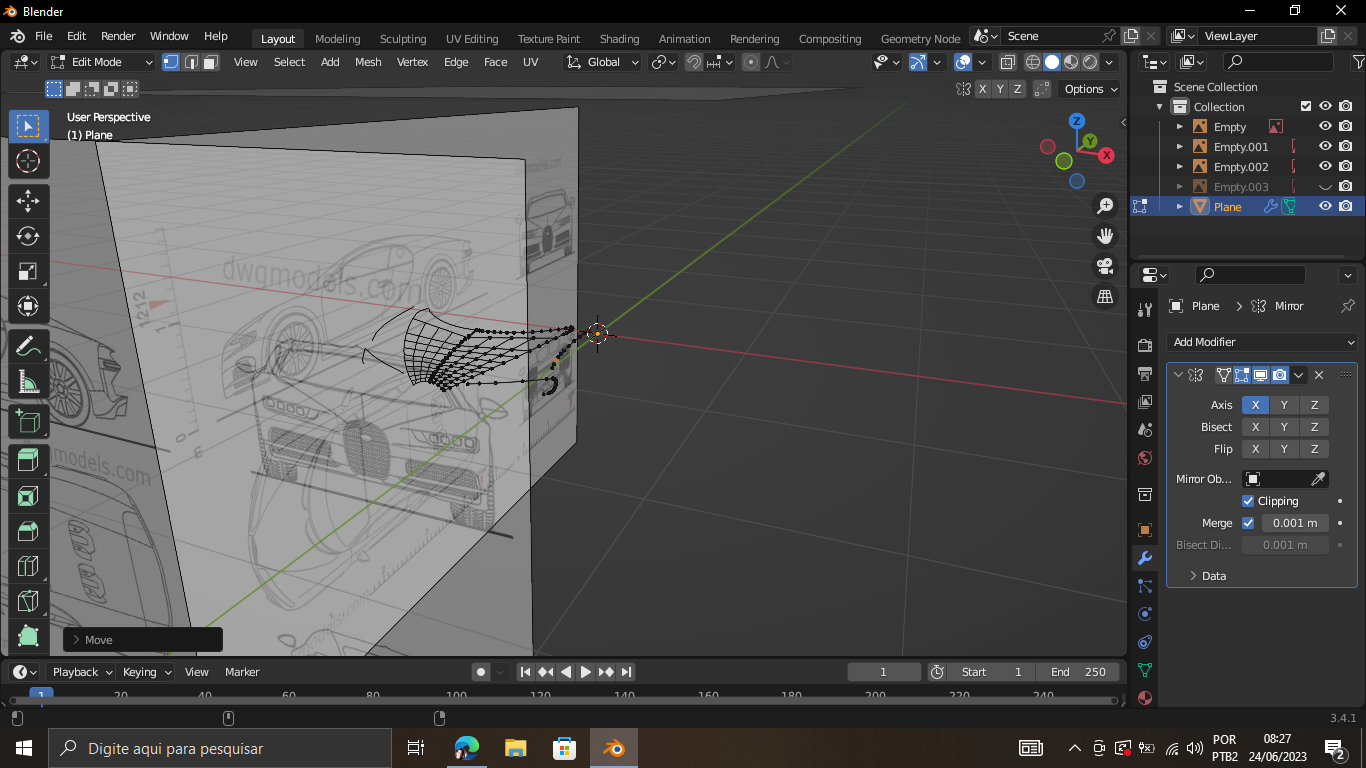Click the Options button in viewport header
This screenshot has width=1366, height=768.
[x=1090, y=89]
